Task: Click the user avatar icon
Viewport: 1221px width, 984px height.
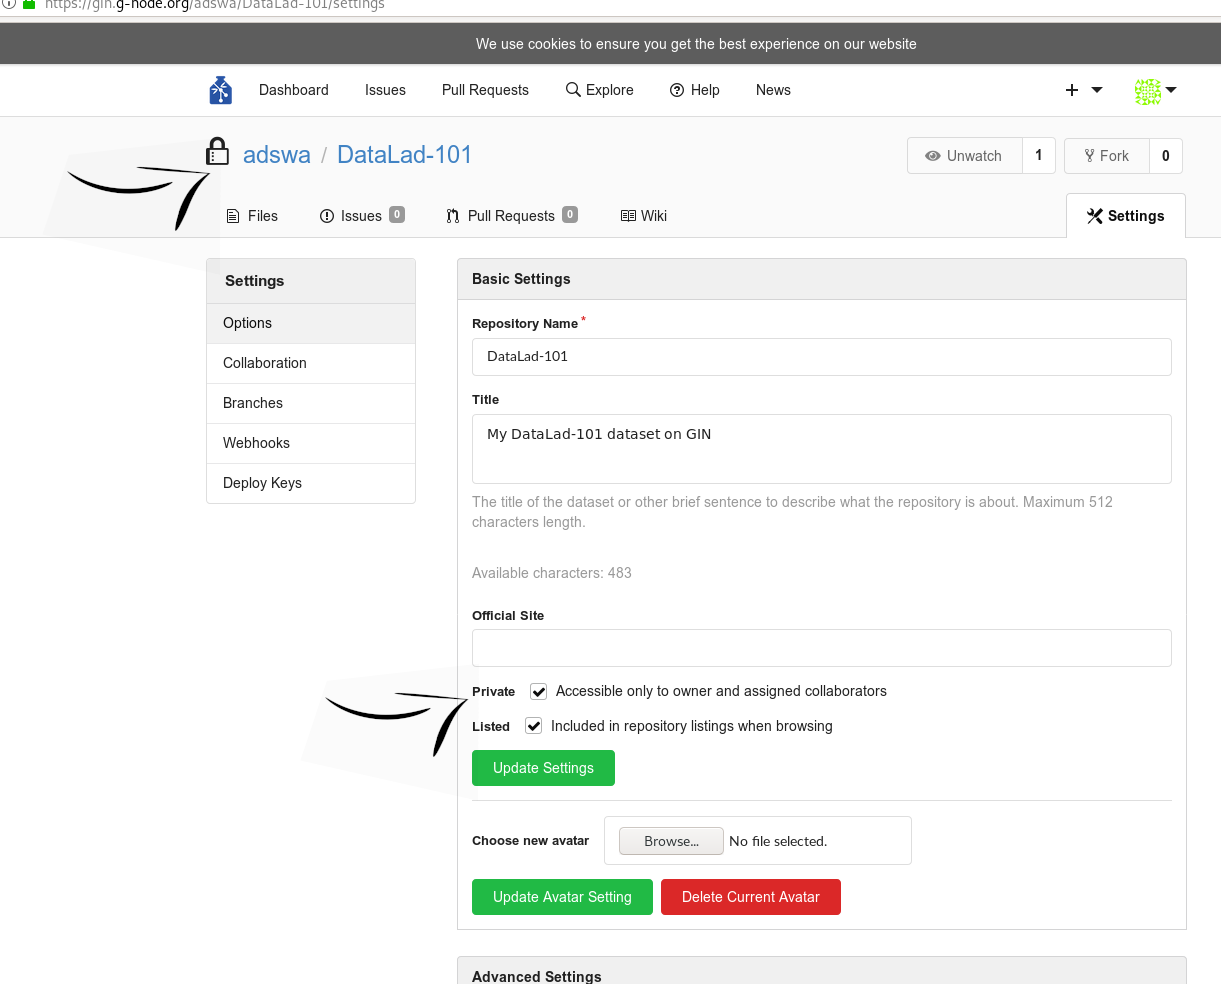Action: pyautogui.click(x=1147, y=91)
